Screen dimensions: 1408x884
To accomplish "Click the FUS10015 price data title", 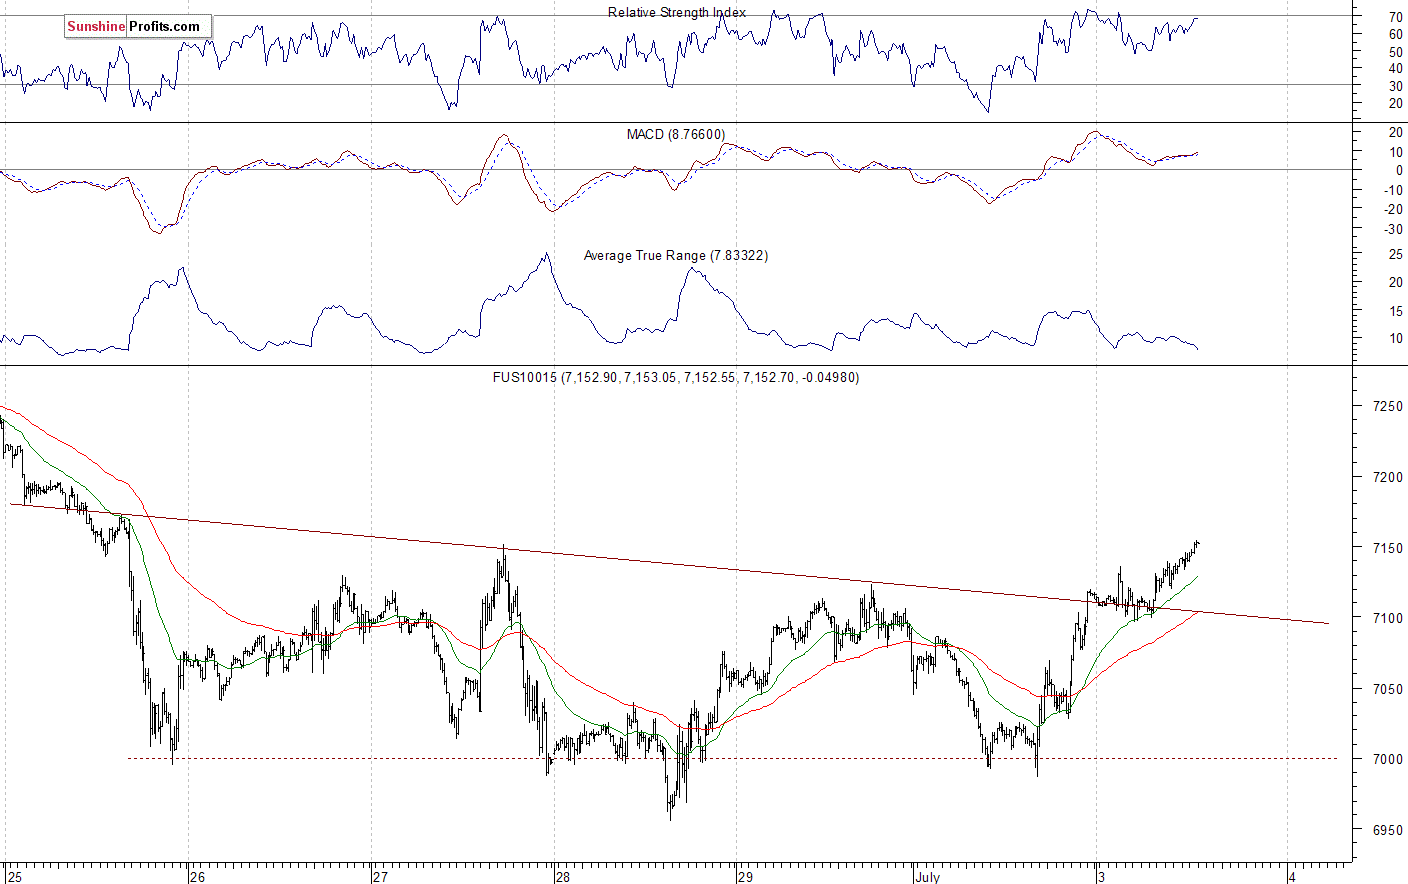I will 676,377.
